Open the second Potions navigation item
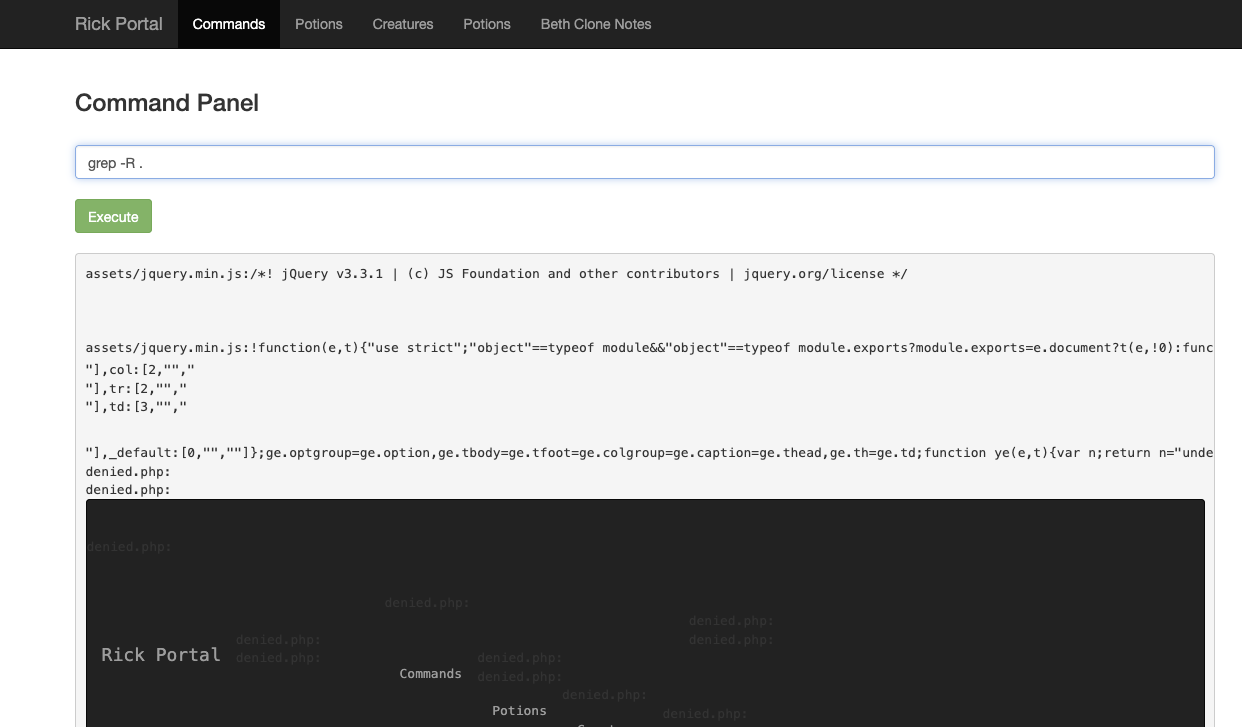This screenshot has width=1242, height=727. tap(486, 24)
